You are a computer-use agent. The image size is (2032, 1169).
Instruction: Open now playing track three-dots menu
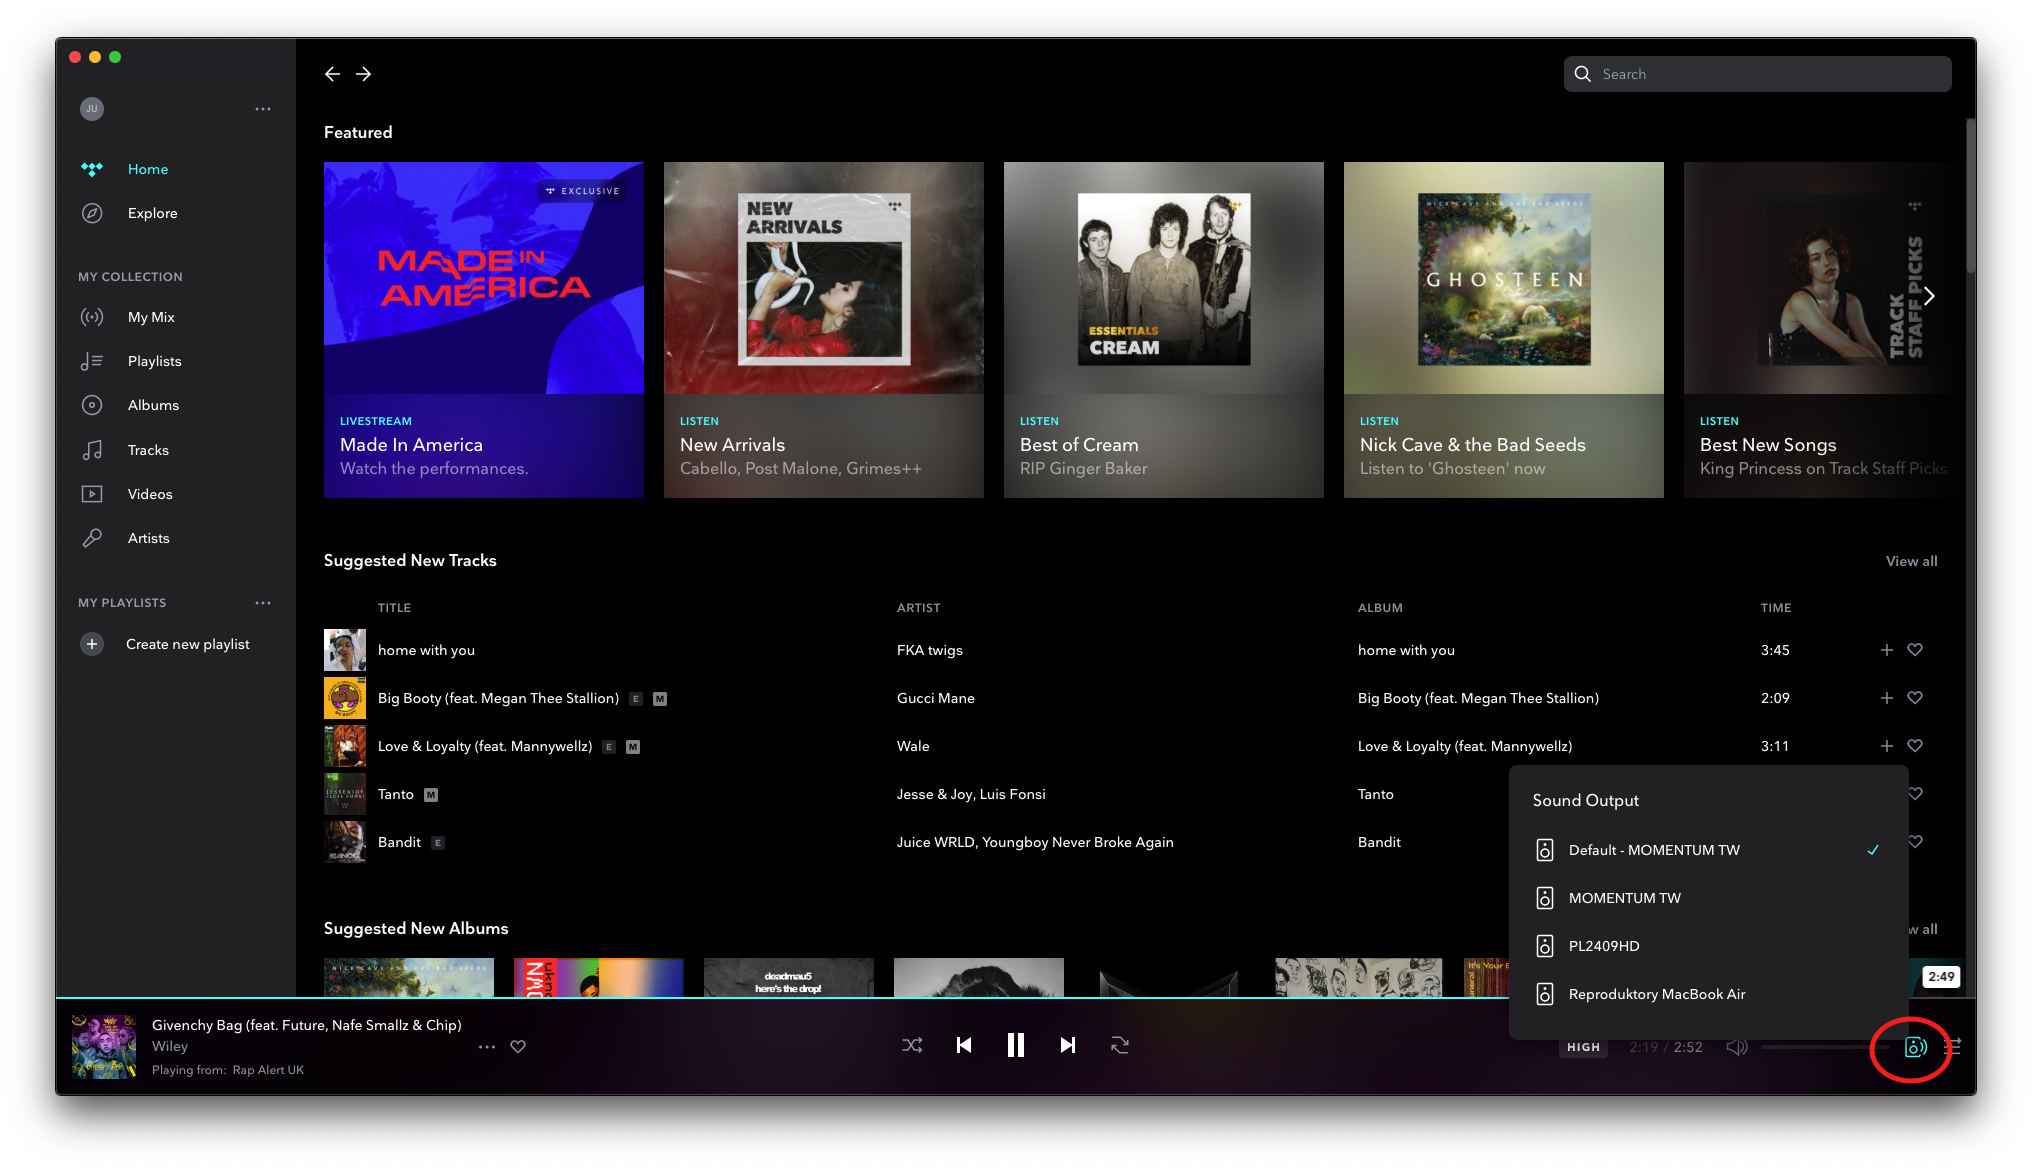[x=487, y=1047]
